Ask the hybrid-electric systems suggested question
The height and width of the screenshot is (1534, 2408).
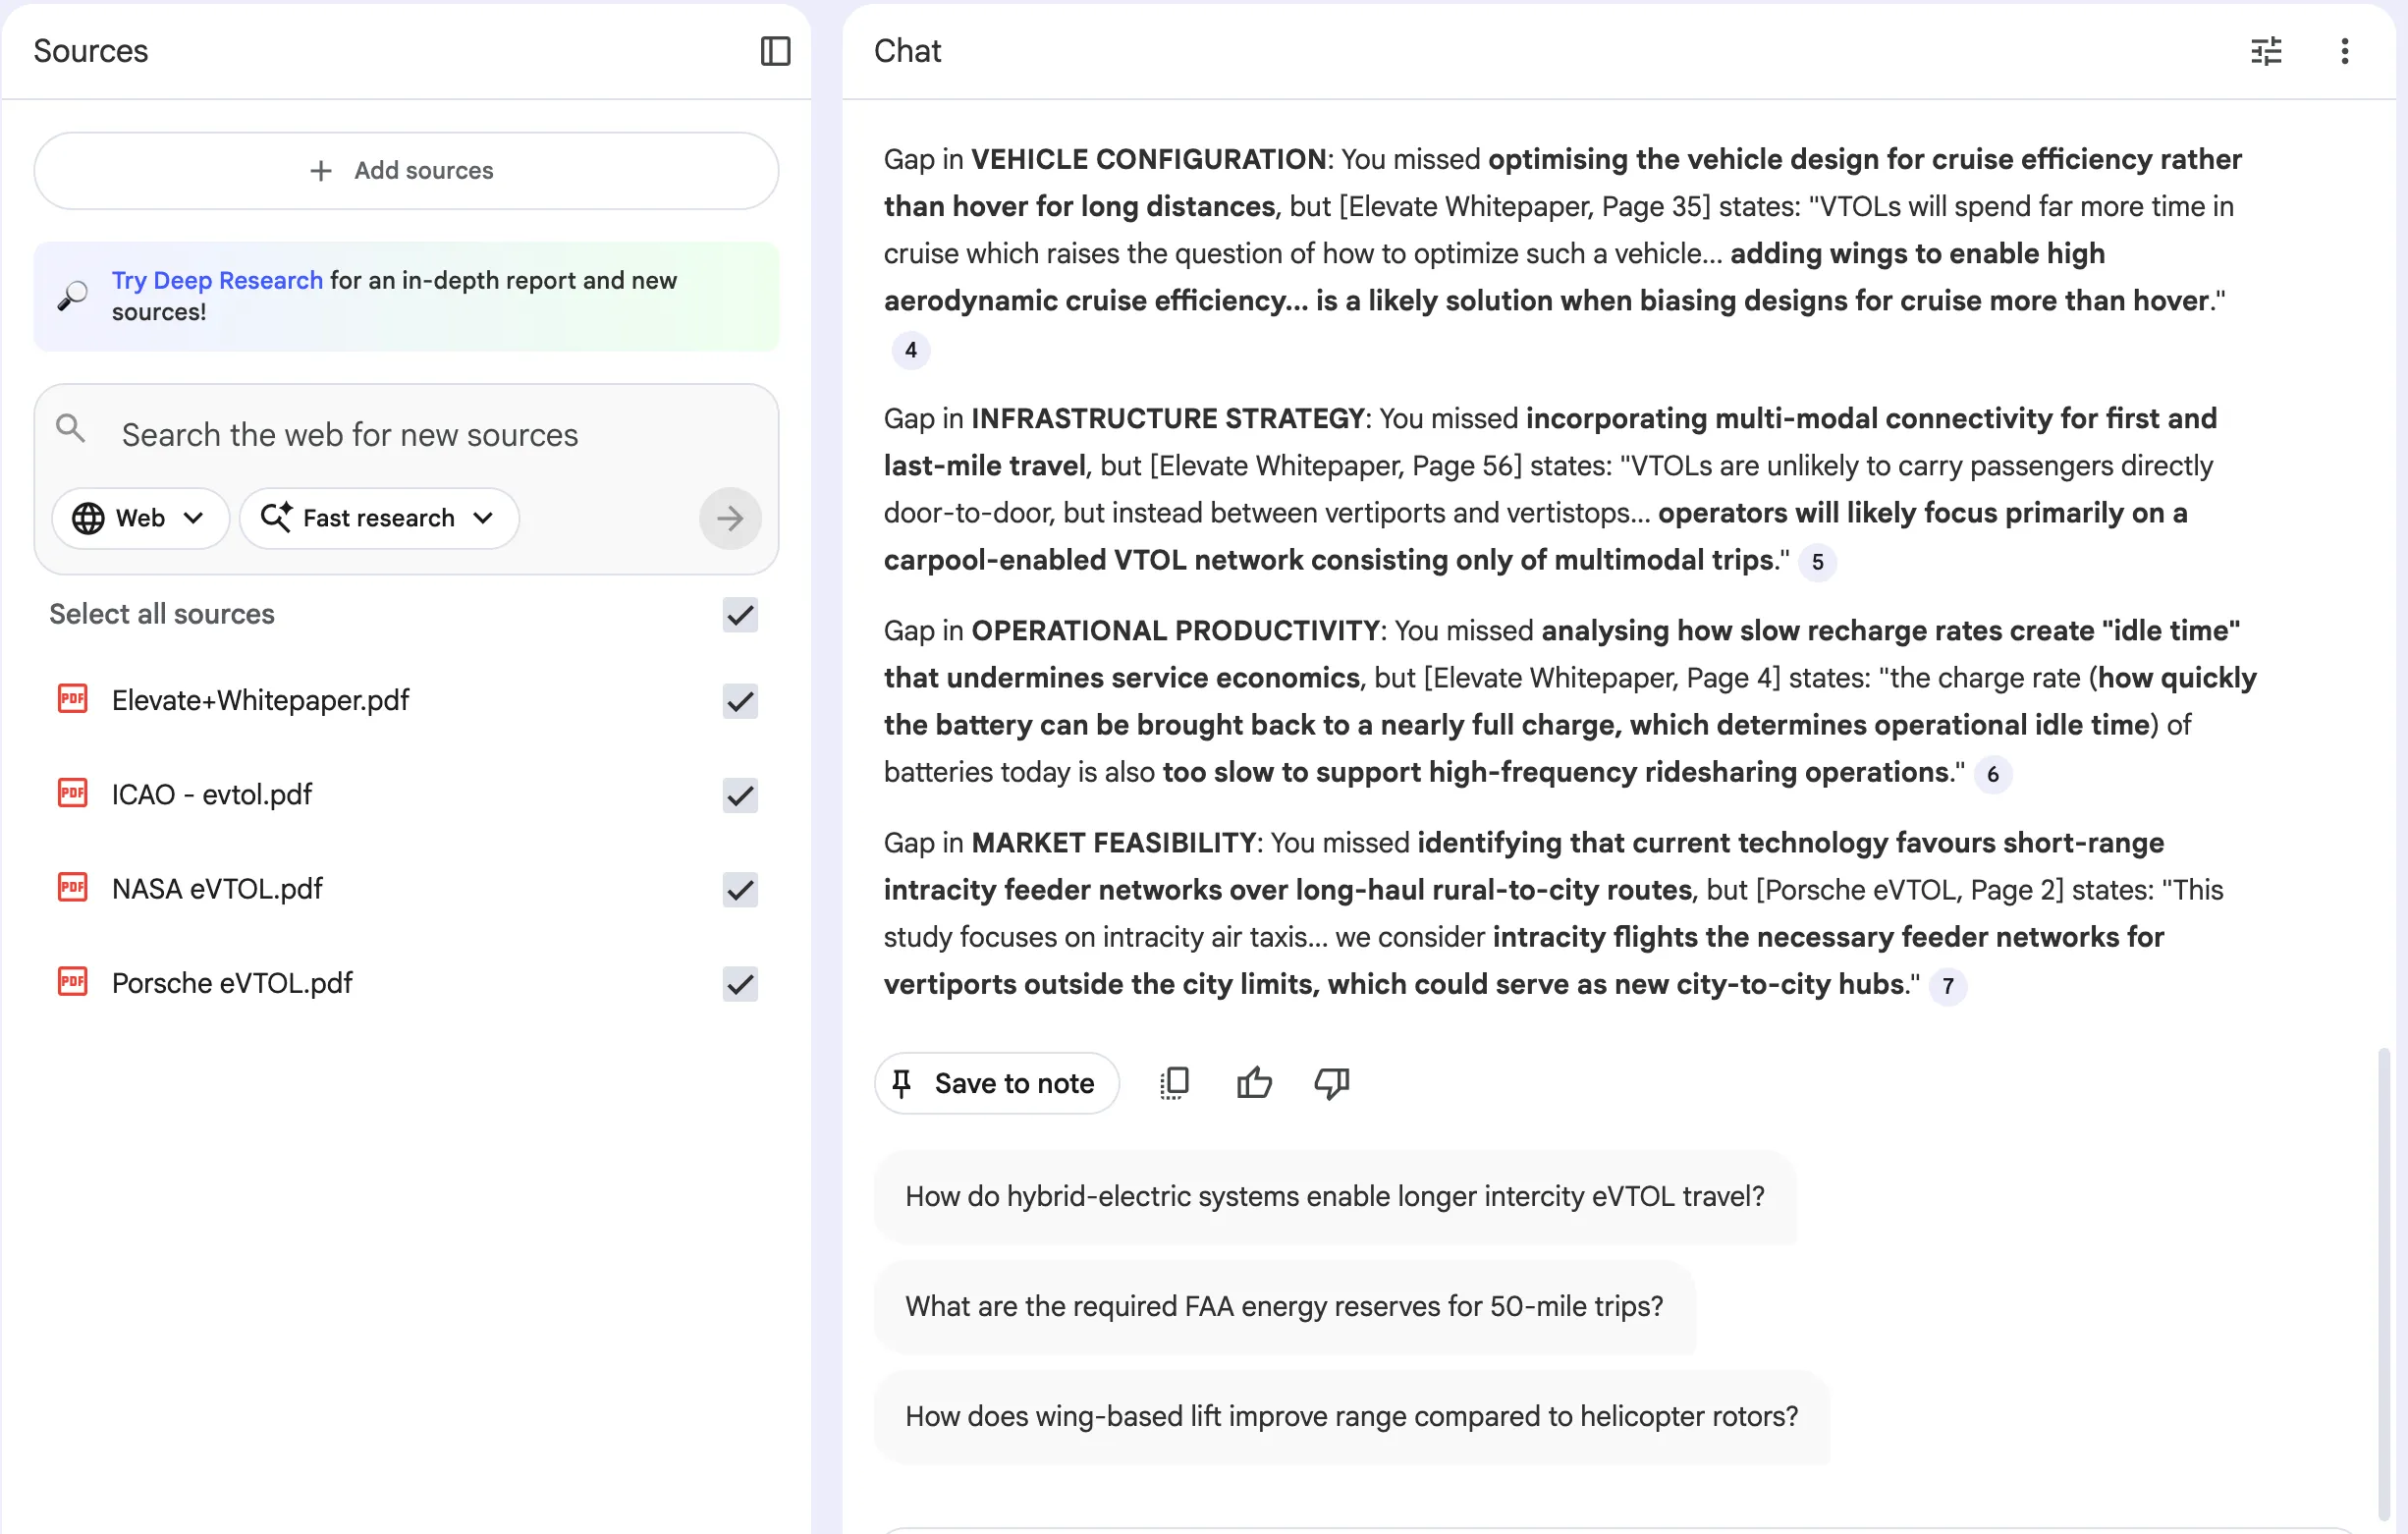pos(1334,1196)
